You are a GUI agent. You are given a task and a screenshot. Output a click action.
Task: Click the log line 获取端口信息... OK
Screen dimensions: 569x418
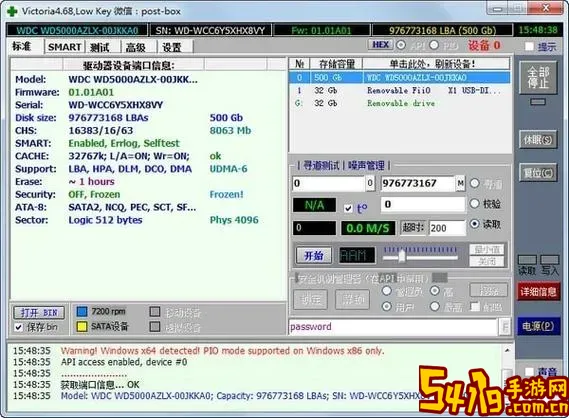[100, 385]
